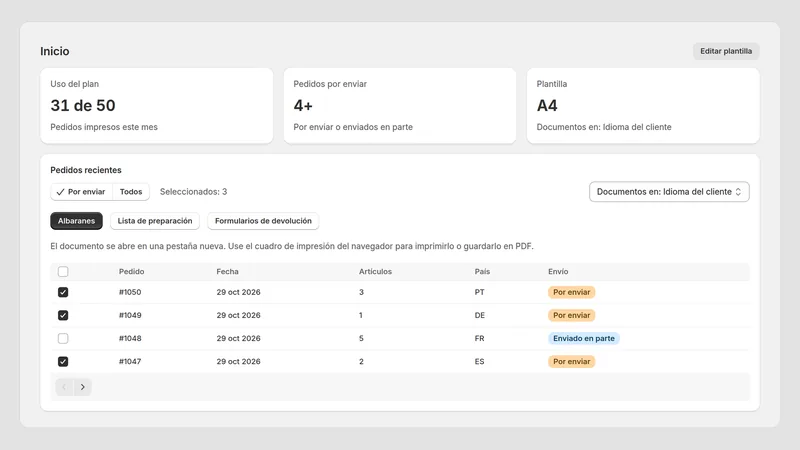Select the Albaranes document type
Screen dimensions: 800x450
pos(77,221)
